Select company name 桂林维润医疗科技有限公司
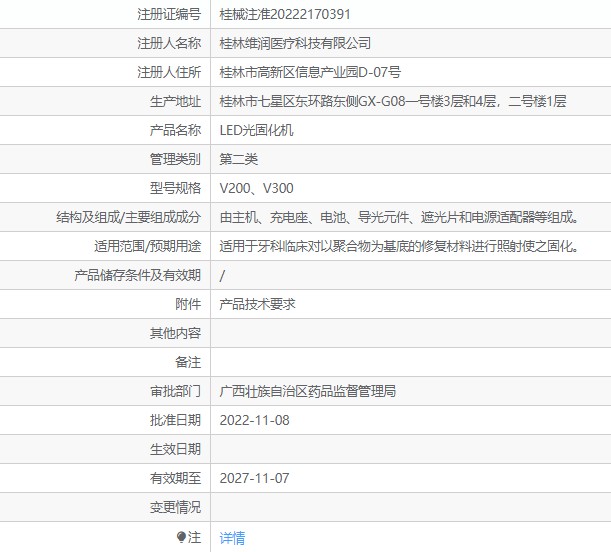This screenshot has height=552, width=611. (295, 43)
